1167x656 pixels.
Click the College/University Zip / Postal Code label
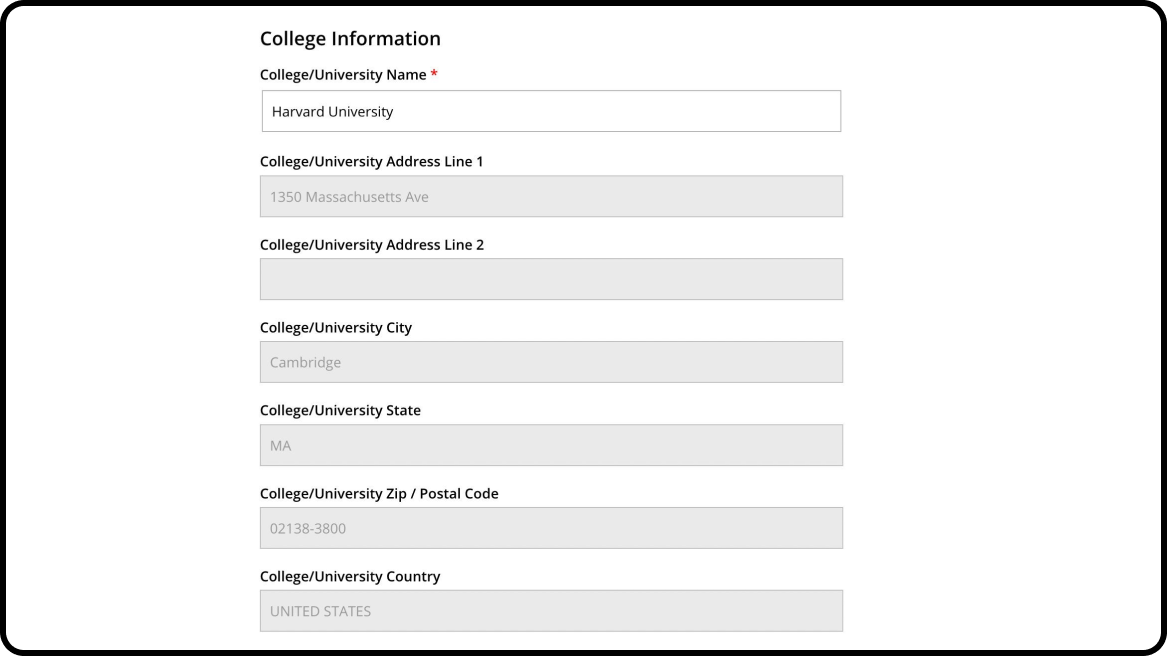tap(379, 493)
